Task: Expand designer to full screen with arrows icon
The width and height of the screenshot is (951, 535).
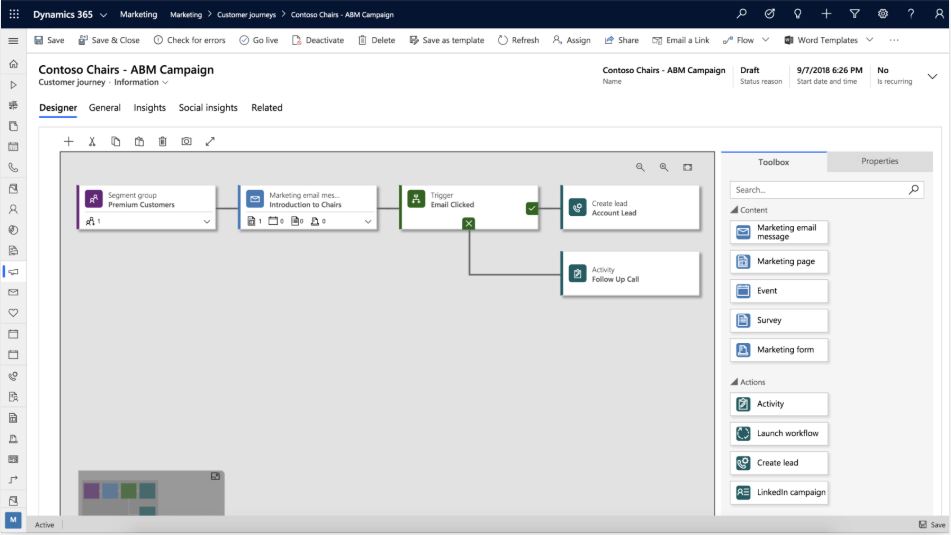Action: 210,141
